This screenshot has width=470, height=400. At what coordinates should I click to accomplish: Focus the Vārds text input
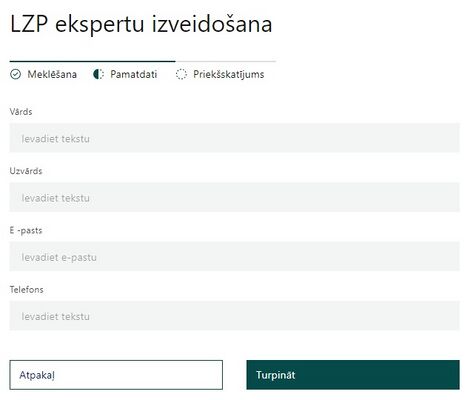(x=234, y=138)
